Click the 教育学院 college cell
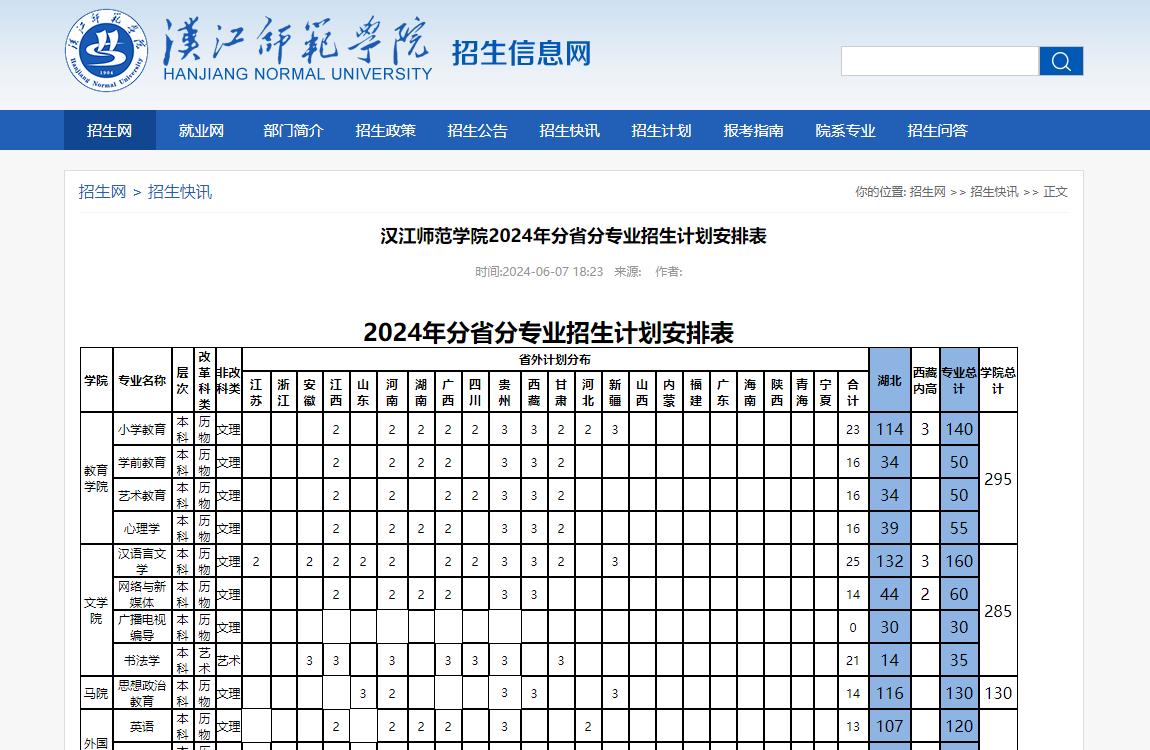The height and width of the screenshot is (750, 1150). coord(96,479)
